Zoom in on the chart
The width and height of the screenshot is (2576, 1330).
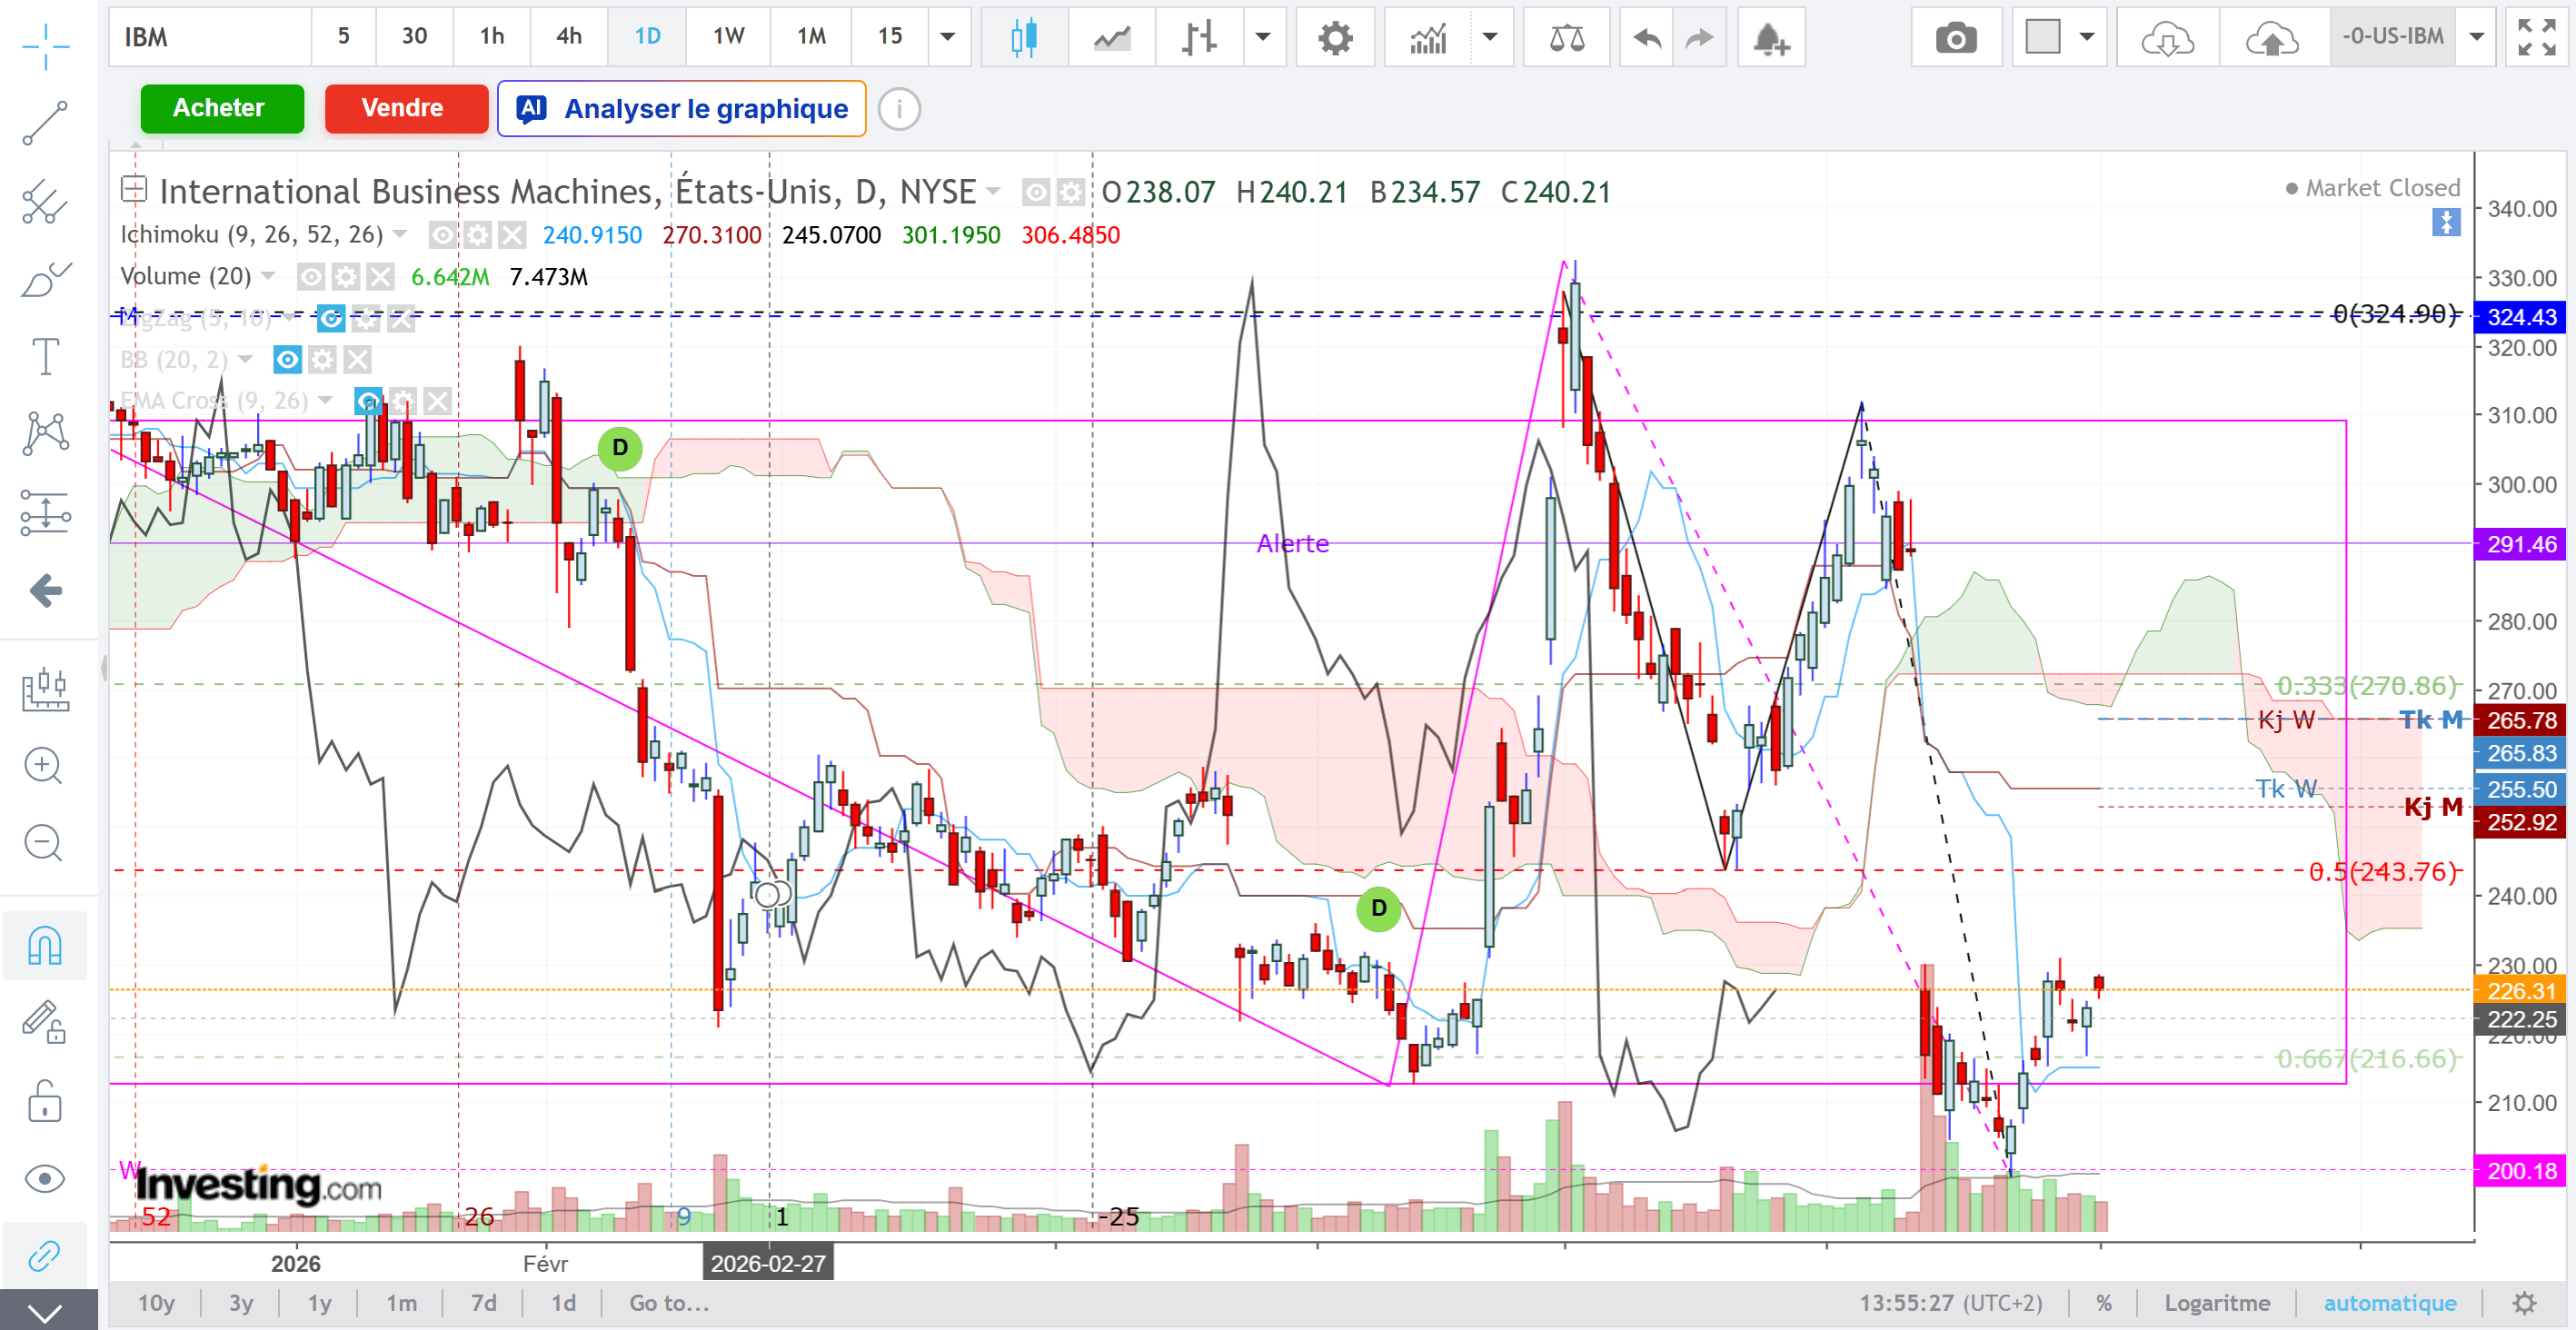click(x=45, y=766)
